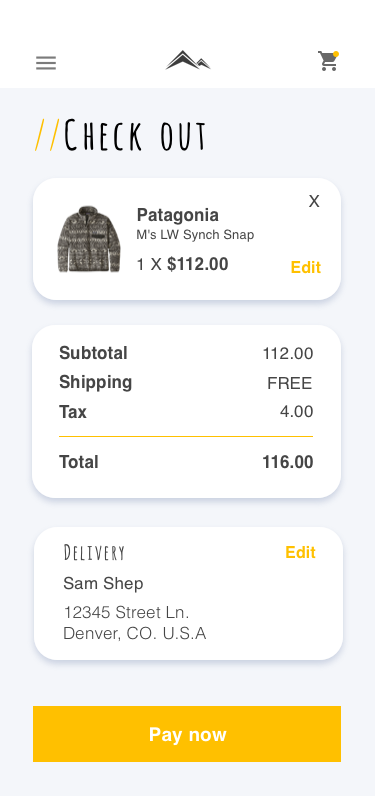Click the Total amount 116.00

288,462
